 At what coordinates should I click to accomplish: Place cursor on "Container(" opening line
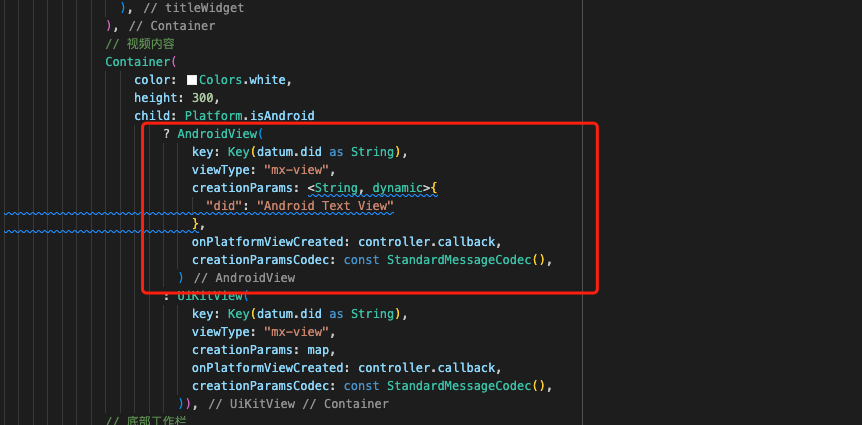click(x=141, y=62)
